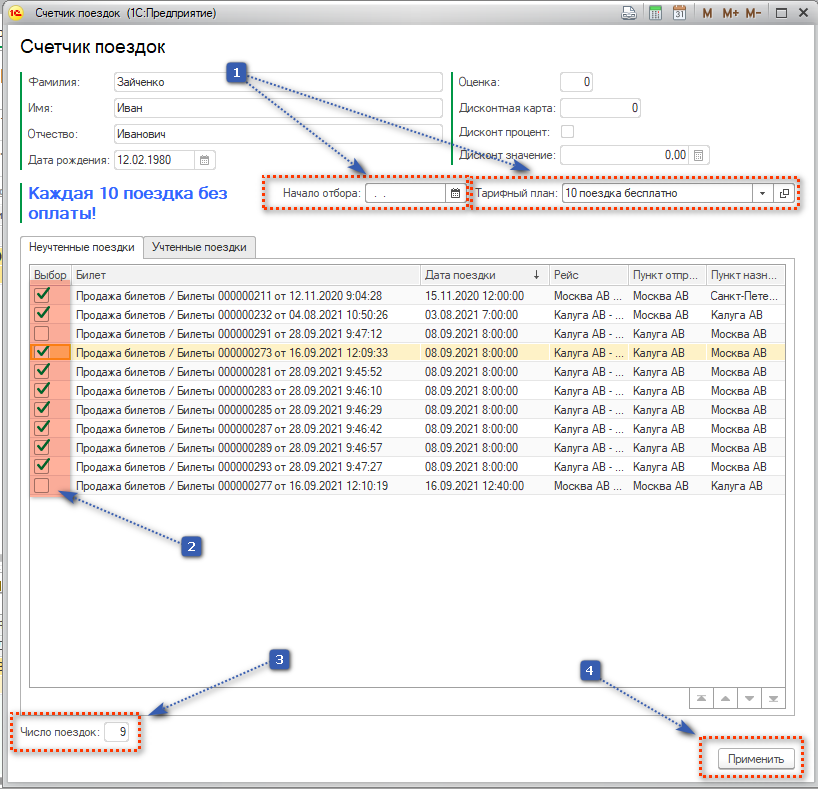This screenshot has width=818, height=790.
Task: Open calendar picker for Начало отбора
Action: pos(455,193)
